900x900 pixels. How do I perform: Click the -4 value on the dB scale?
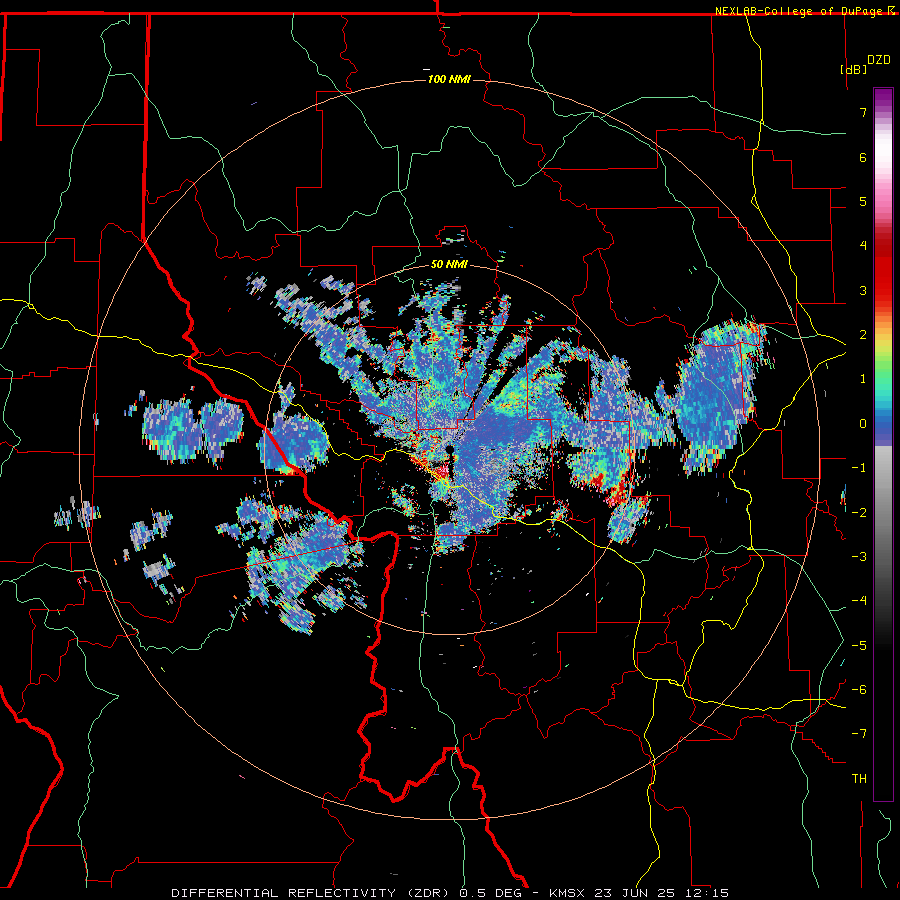[x=859, y=601]
